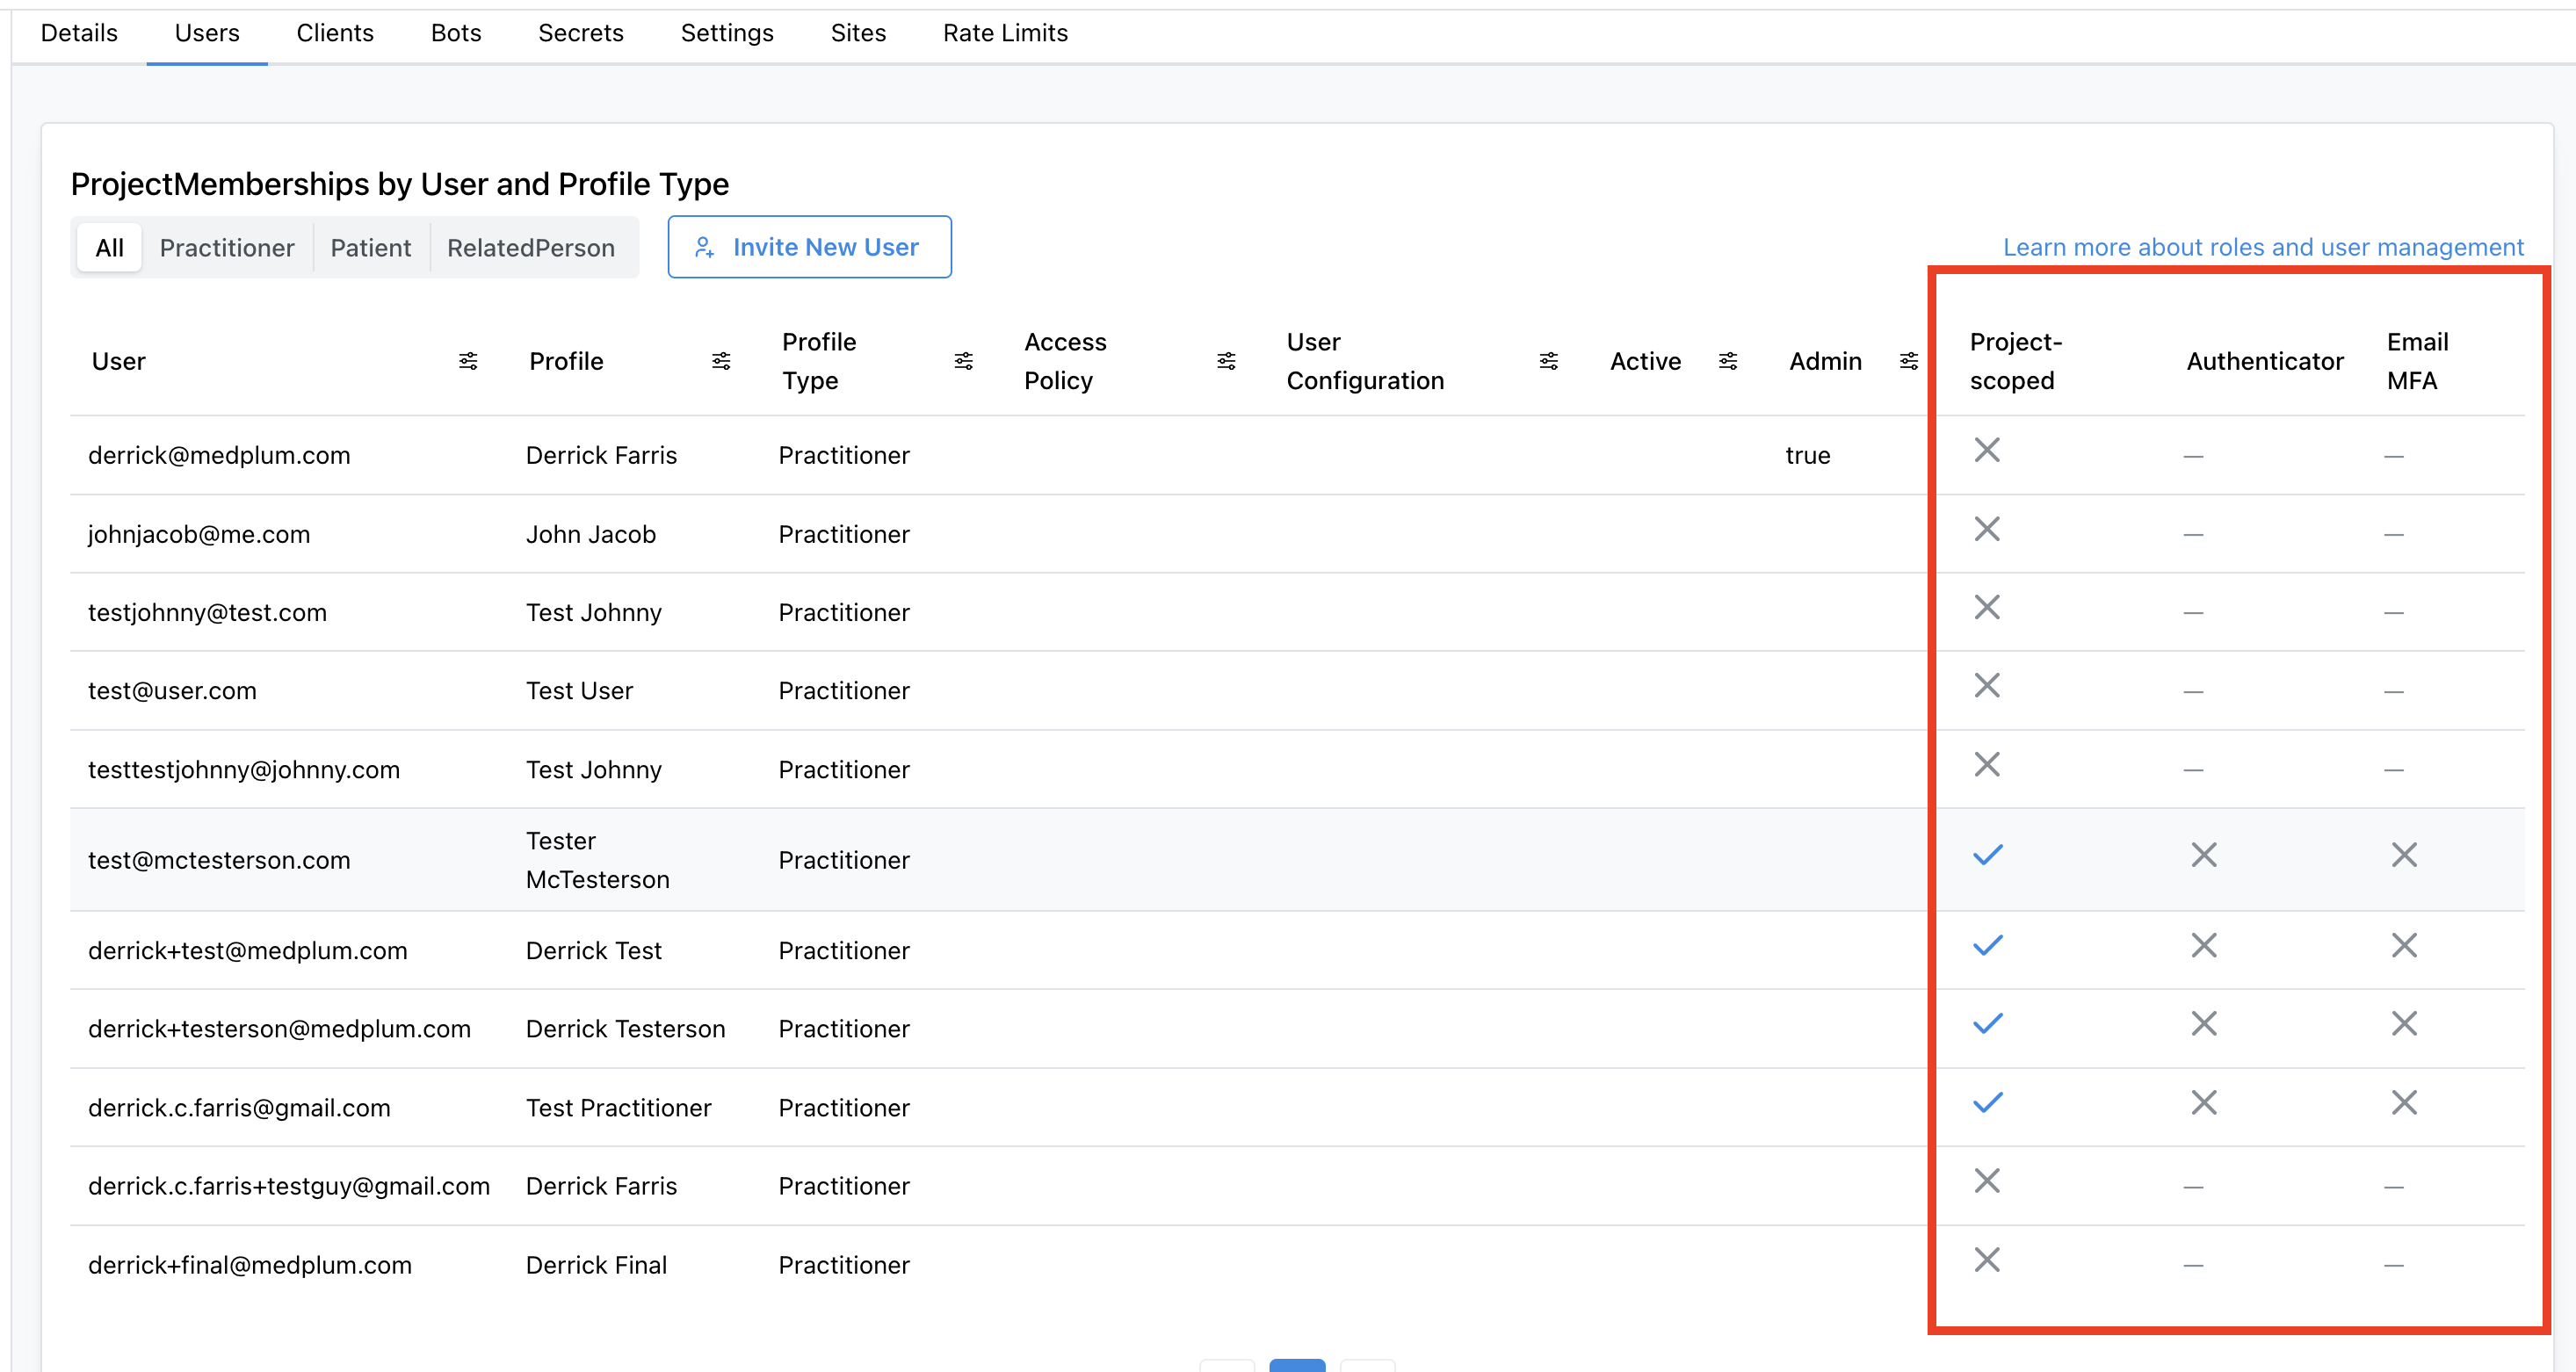2576x1372 pixels.
Task: Click Project-scoped checkmark for derrick+test@medplum.com
Action: point(1988,945)
